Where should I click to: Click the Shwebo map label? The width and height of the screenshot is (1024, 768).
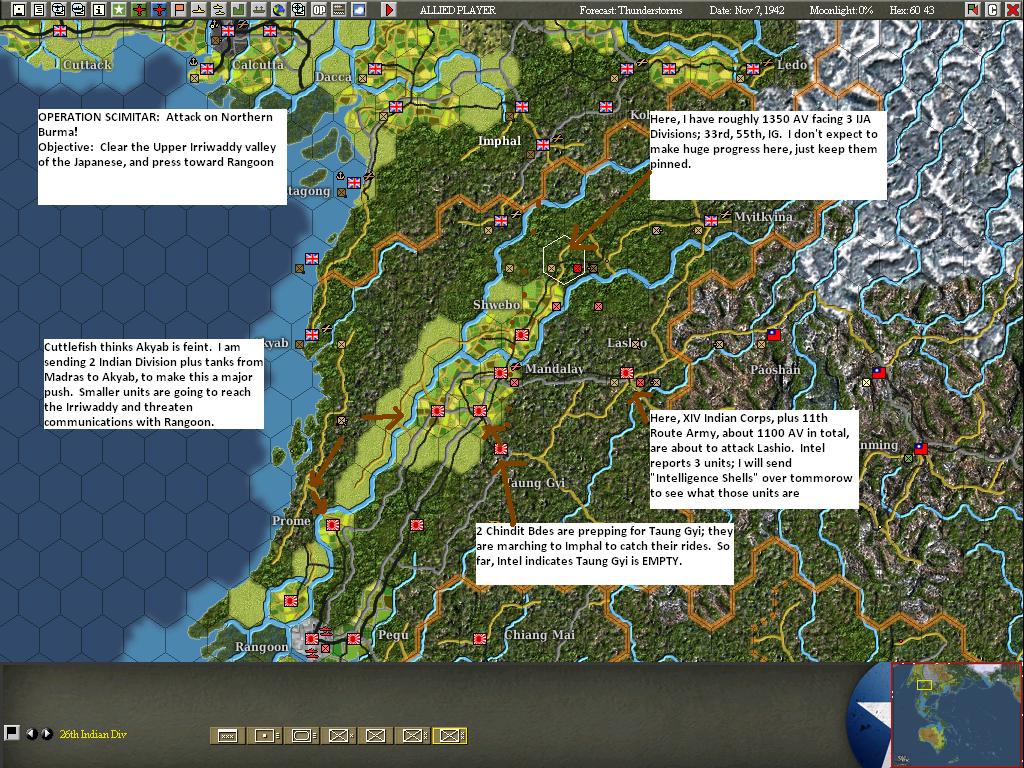(x=496, y=304)
